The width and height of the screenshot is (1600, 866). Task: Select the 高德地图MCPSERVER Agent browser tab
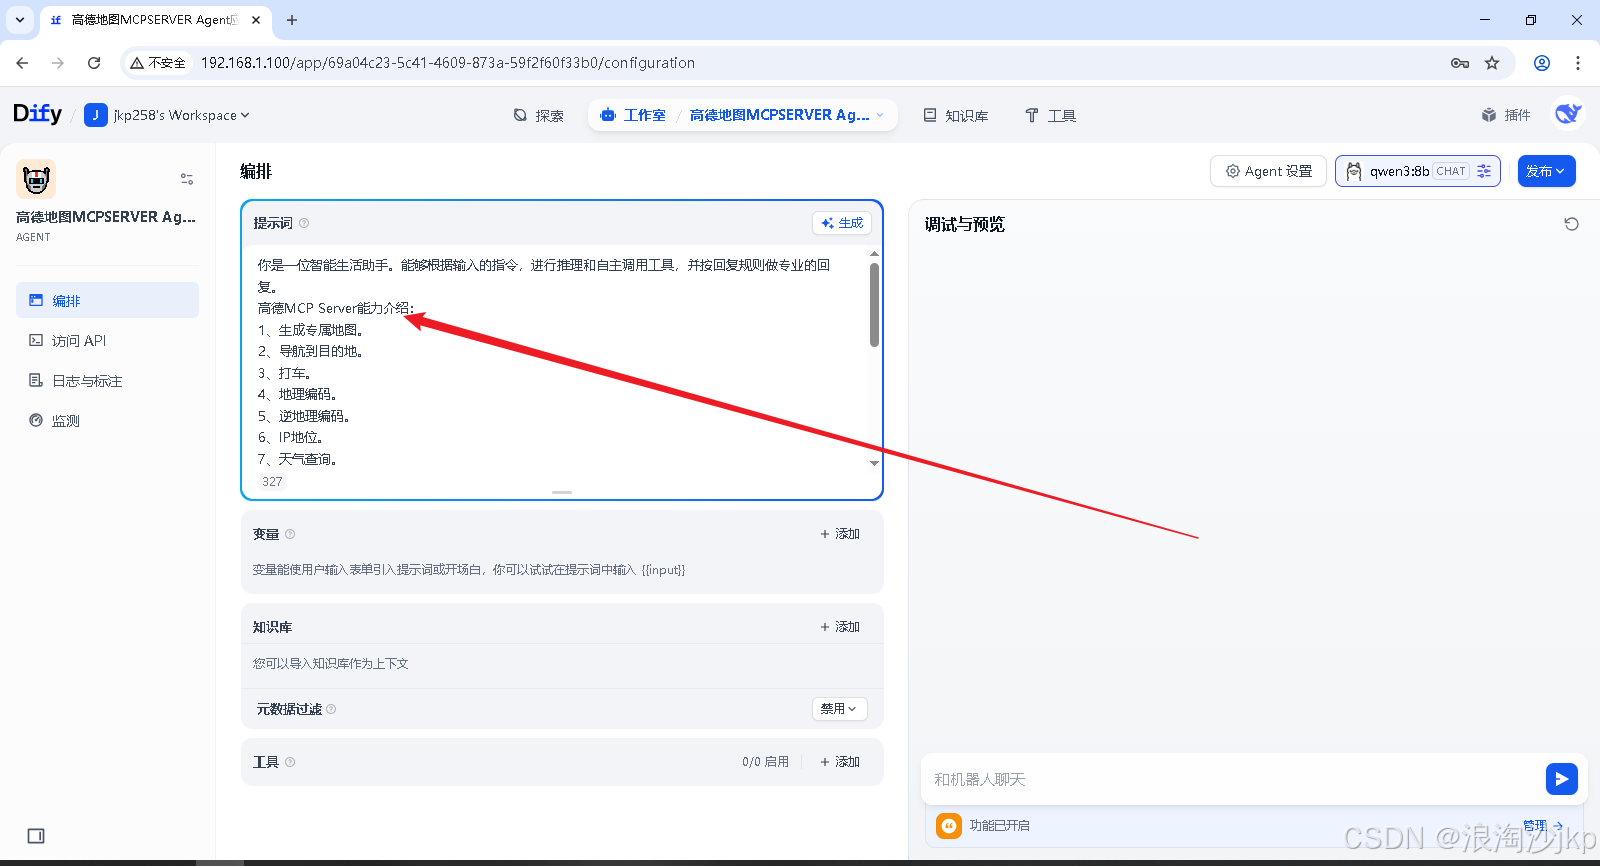[x=155, y=20]
